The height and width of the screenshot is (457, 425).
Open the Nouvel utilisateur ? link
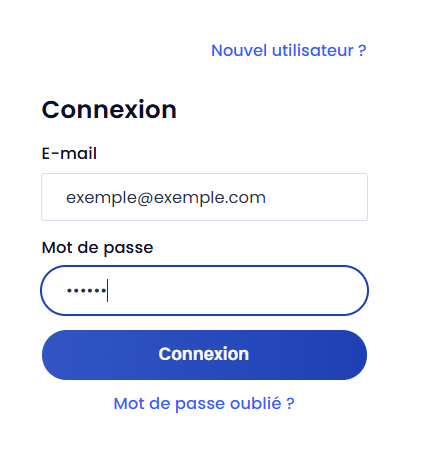[x=289, y=51]
